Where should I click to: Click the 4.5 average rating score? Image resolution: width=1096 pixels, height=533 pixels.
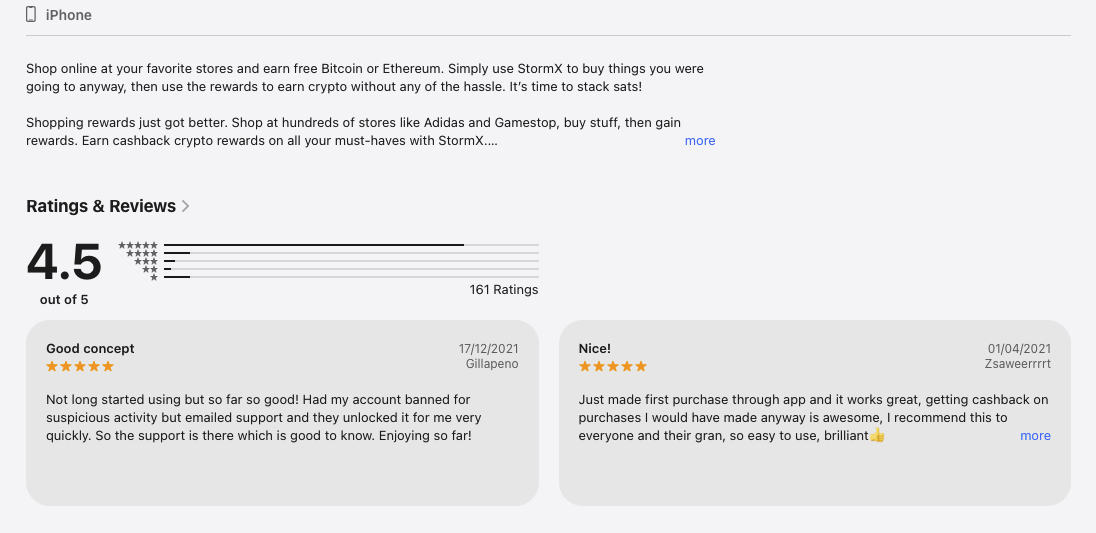[x=64, y=262]
